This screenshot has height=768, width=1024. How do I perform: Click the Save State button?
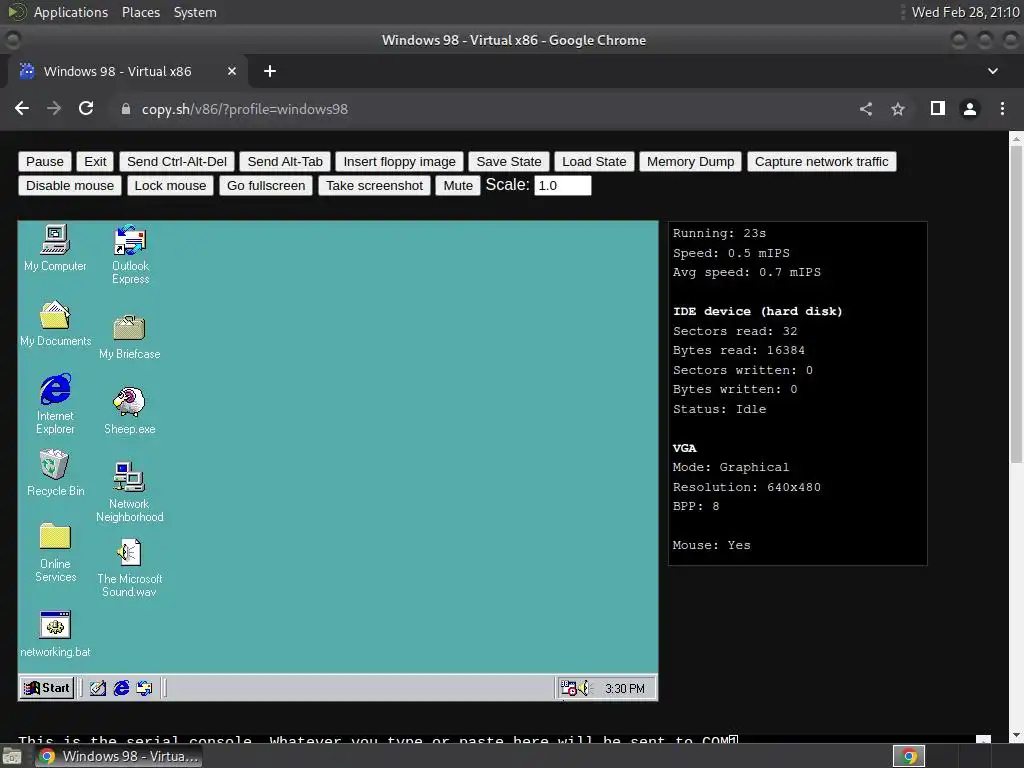509,161
